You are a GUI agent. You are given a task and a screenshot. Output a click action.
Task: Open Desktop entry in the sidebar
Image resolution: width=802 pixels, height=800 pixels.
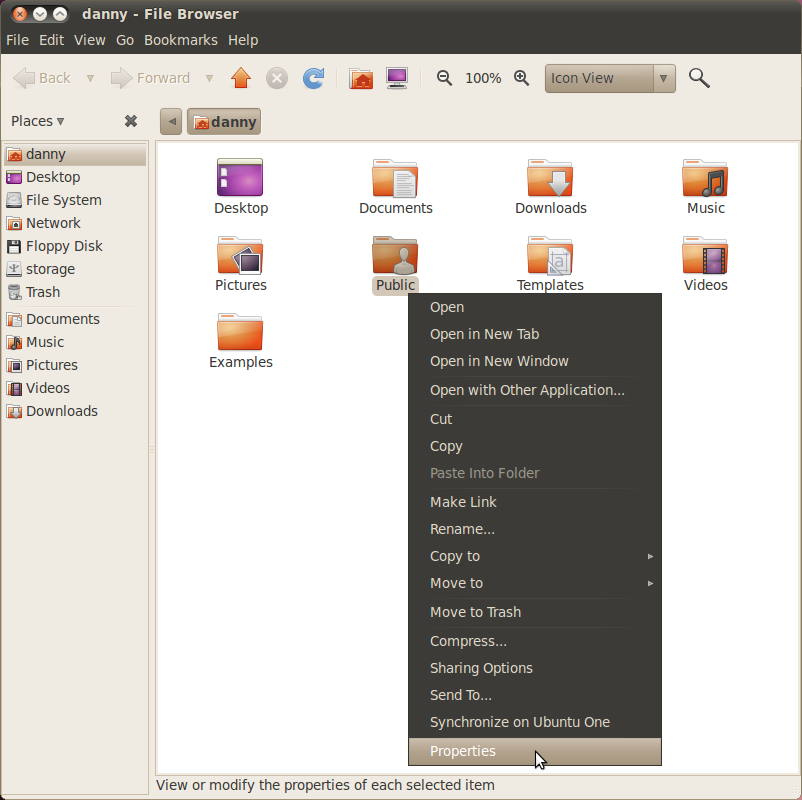[x=75, y=177]
